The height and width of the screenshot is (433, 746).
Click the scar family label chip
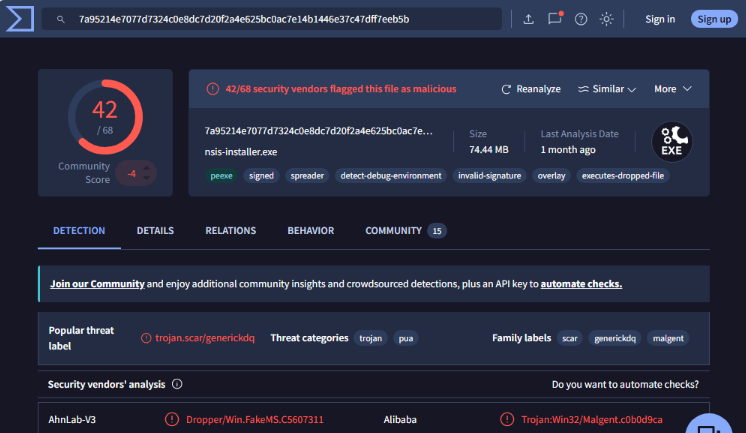tap(569, 338)
